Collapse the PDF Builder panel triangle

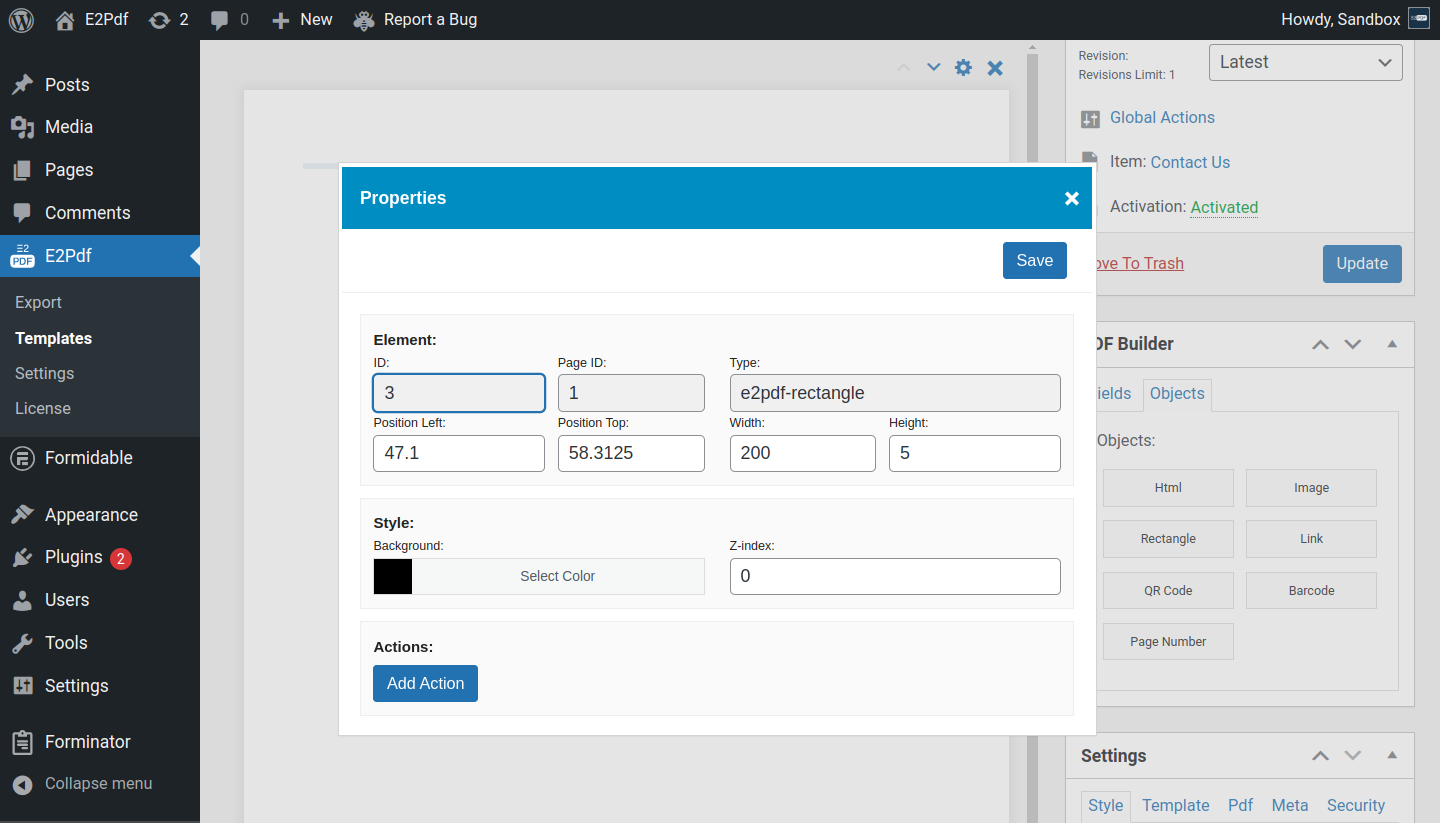1391,344
